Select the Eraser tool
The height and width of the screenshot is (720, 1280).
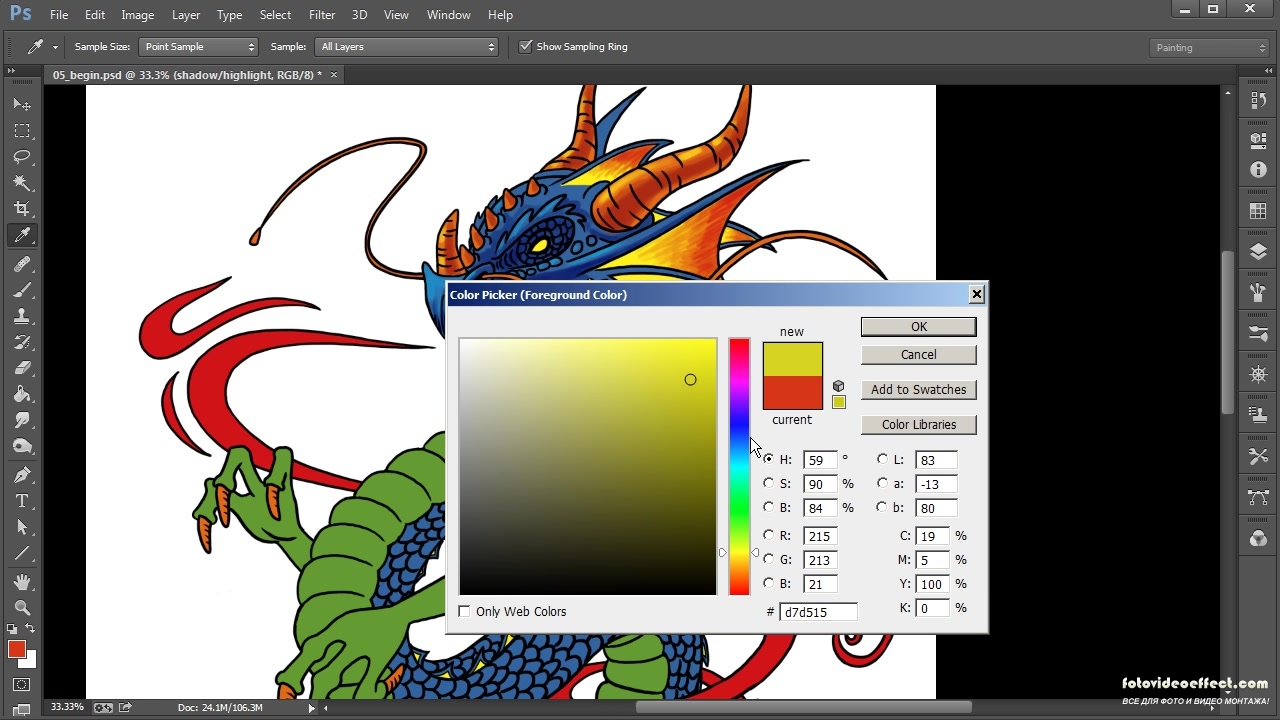pos(22,368)
